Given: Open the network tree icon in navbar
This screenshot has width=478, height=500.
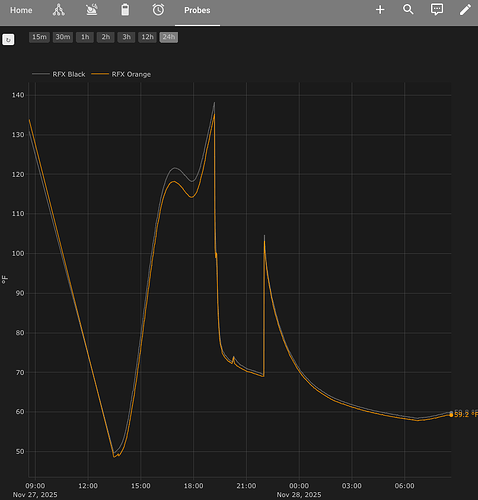Looking at the screenshot, I should point(59,10).
